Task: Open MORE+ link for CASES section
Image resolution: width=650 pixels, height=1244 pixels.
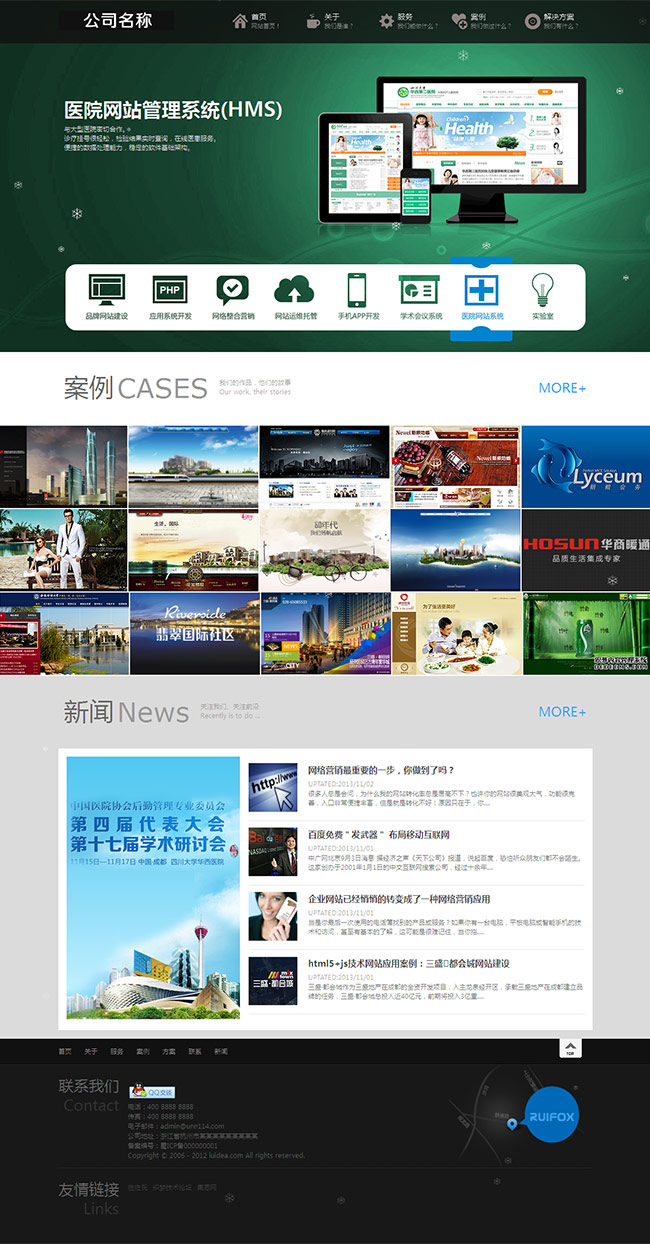Action: pyautogui.click(x=563, y=388)
